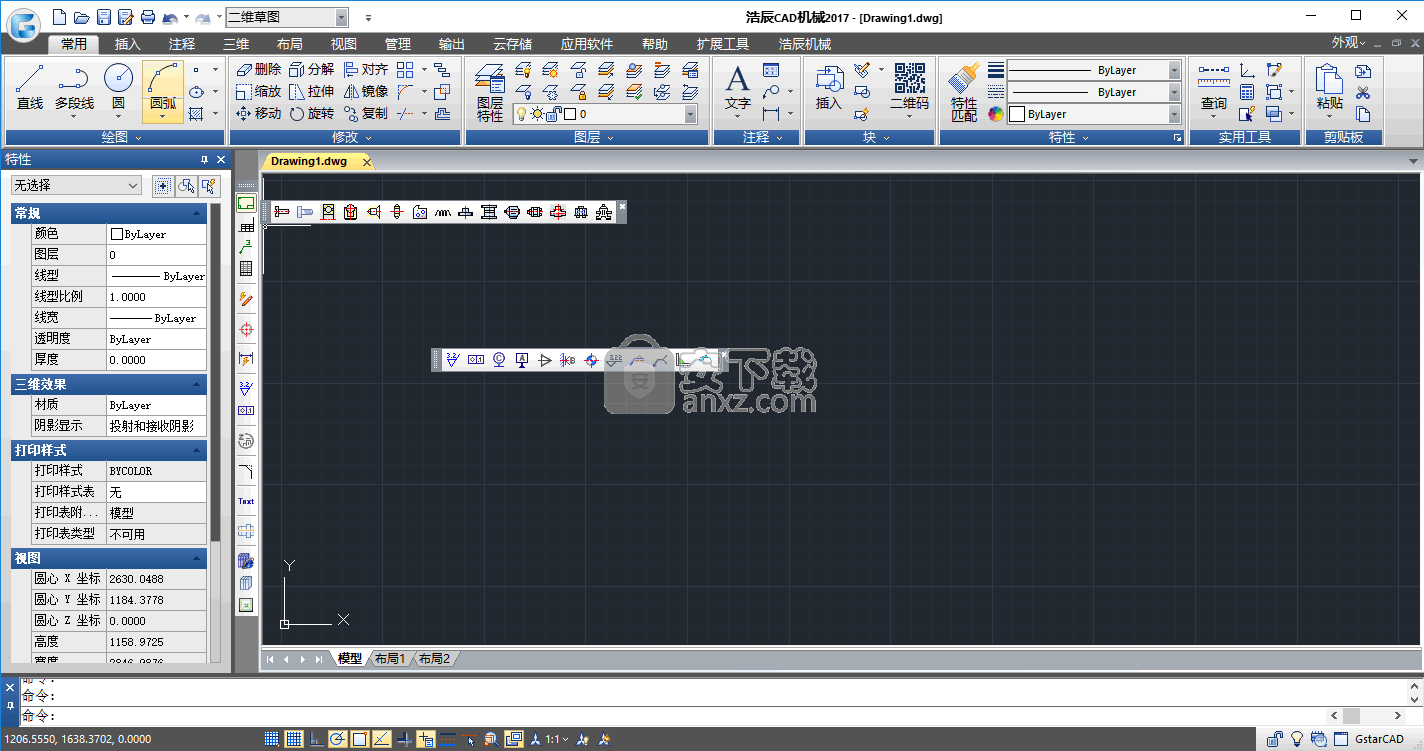The width and height of the screenshot is (1424, 751).
Task: Click the Rotate (旋转) tool
Action: [312, 113]
